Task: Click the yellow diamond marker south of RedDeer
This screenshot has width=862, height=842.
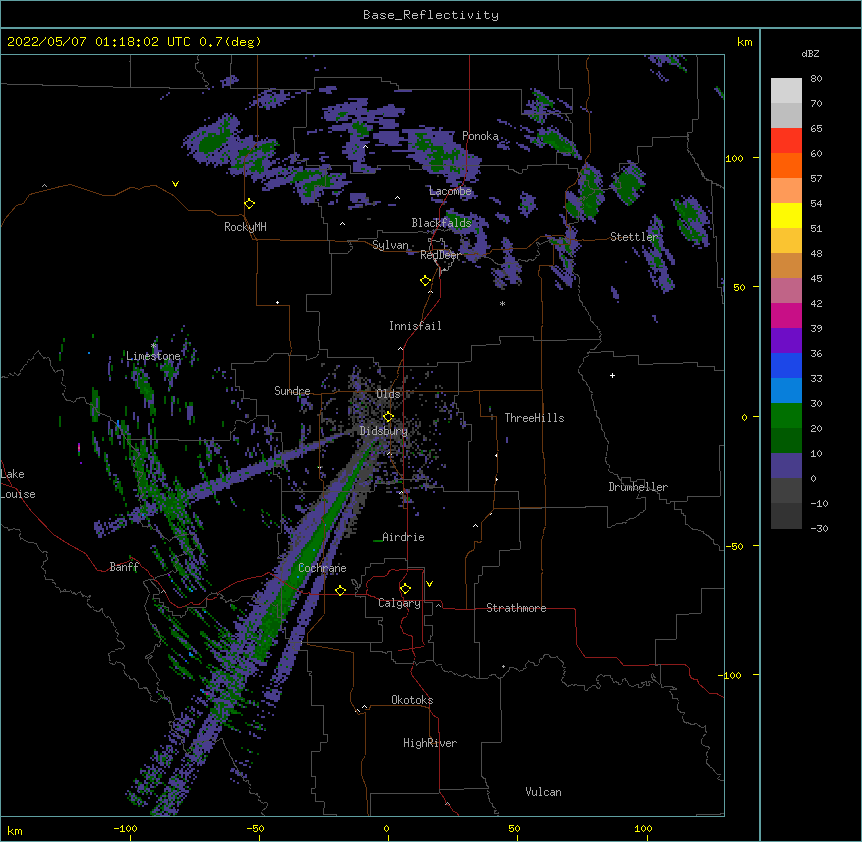Action: tap(426, 281)
